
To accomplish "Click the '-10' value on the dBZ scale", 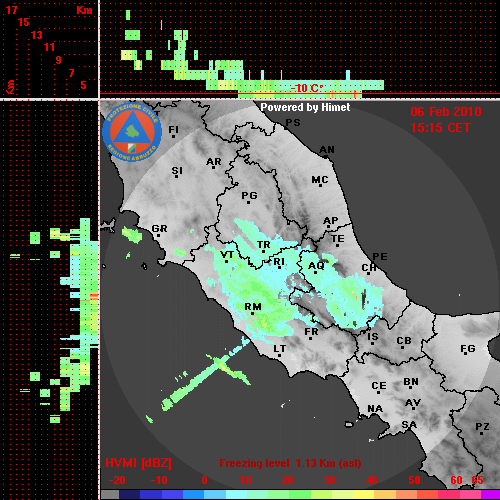I will (159, 480).
